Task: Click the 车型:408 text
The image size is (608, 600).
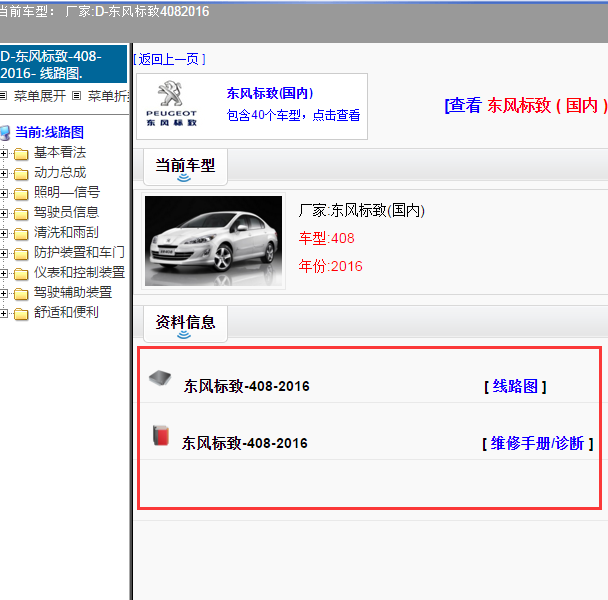Action: click(x=326, y=238)
